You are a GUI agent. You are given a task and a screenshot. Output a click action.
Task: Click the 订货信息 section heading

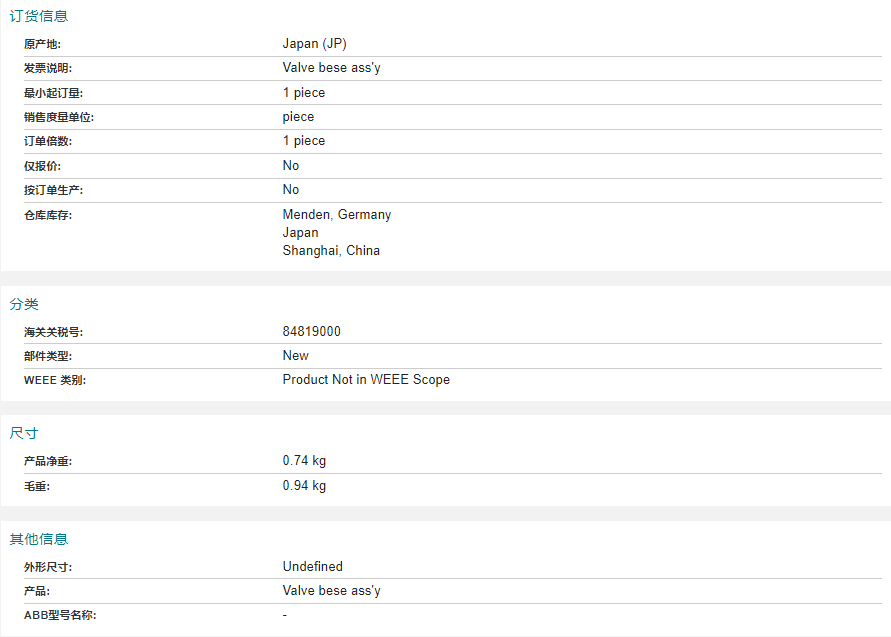39,16
